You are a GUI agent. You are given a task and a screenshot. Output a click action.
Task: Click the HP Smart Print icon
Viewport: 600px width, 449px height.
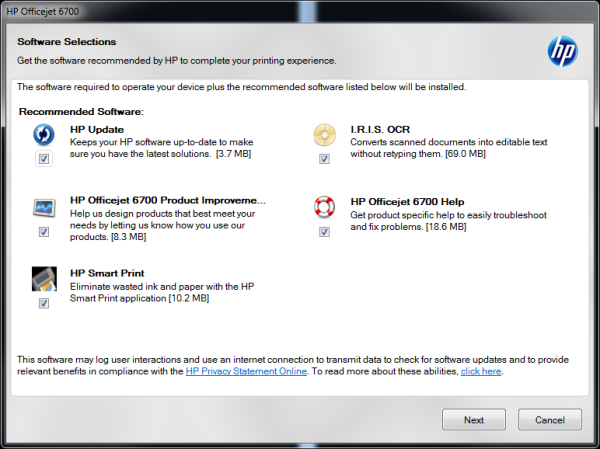pyautogui.click(x=44, y=279)
